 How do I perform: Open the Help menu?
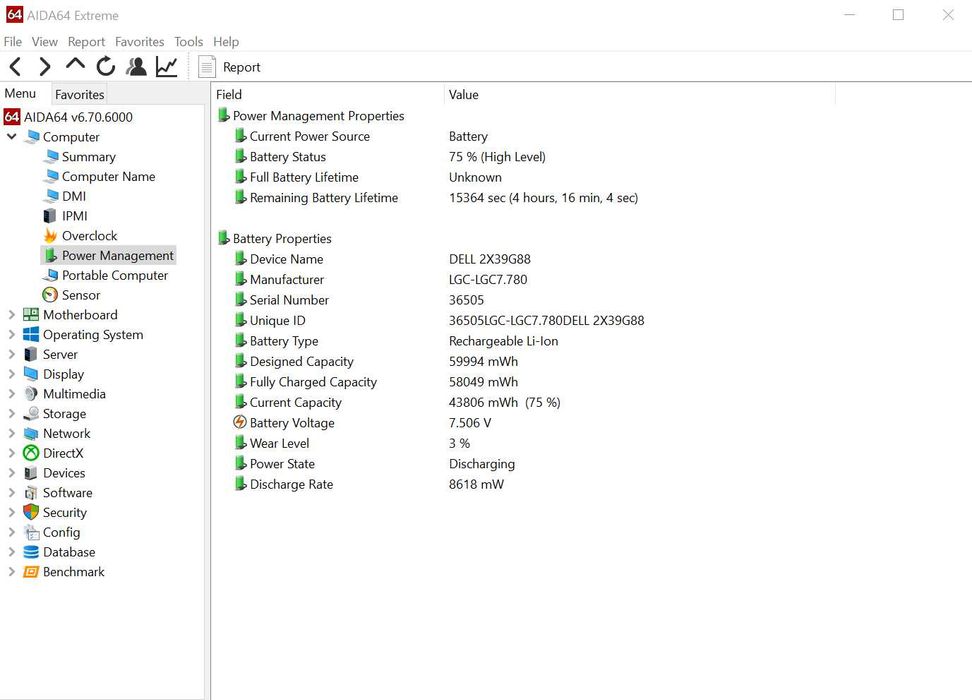(x=226, y=42)
